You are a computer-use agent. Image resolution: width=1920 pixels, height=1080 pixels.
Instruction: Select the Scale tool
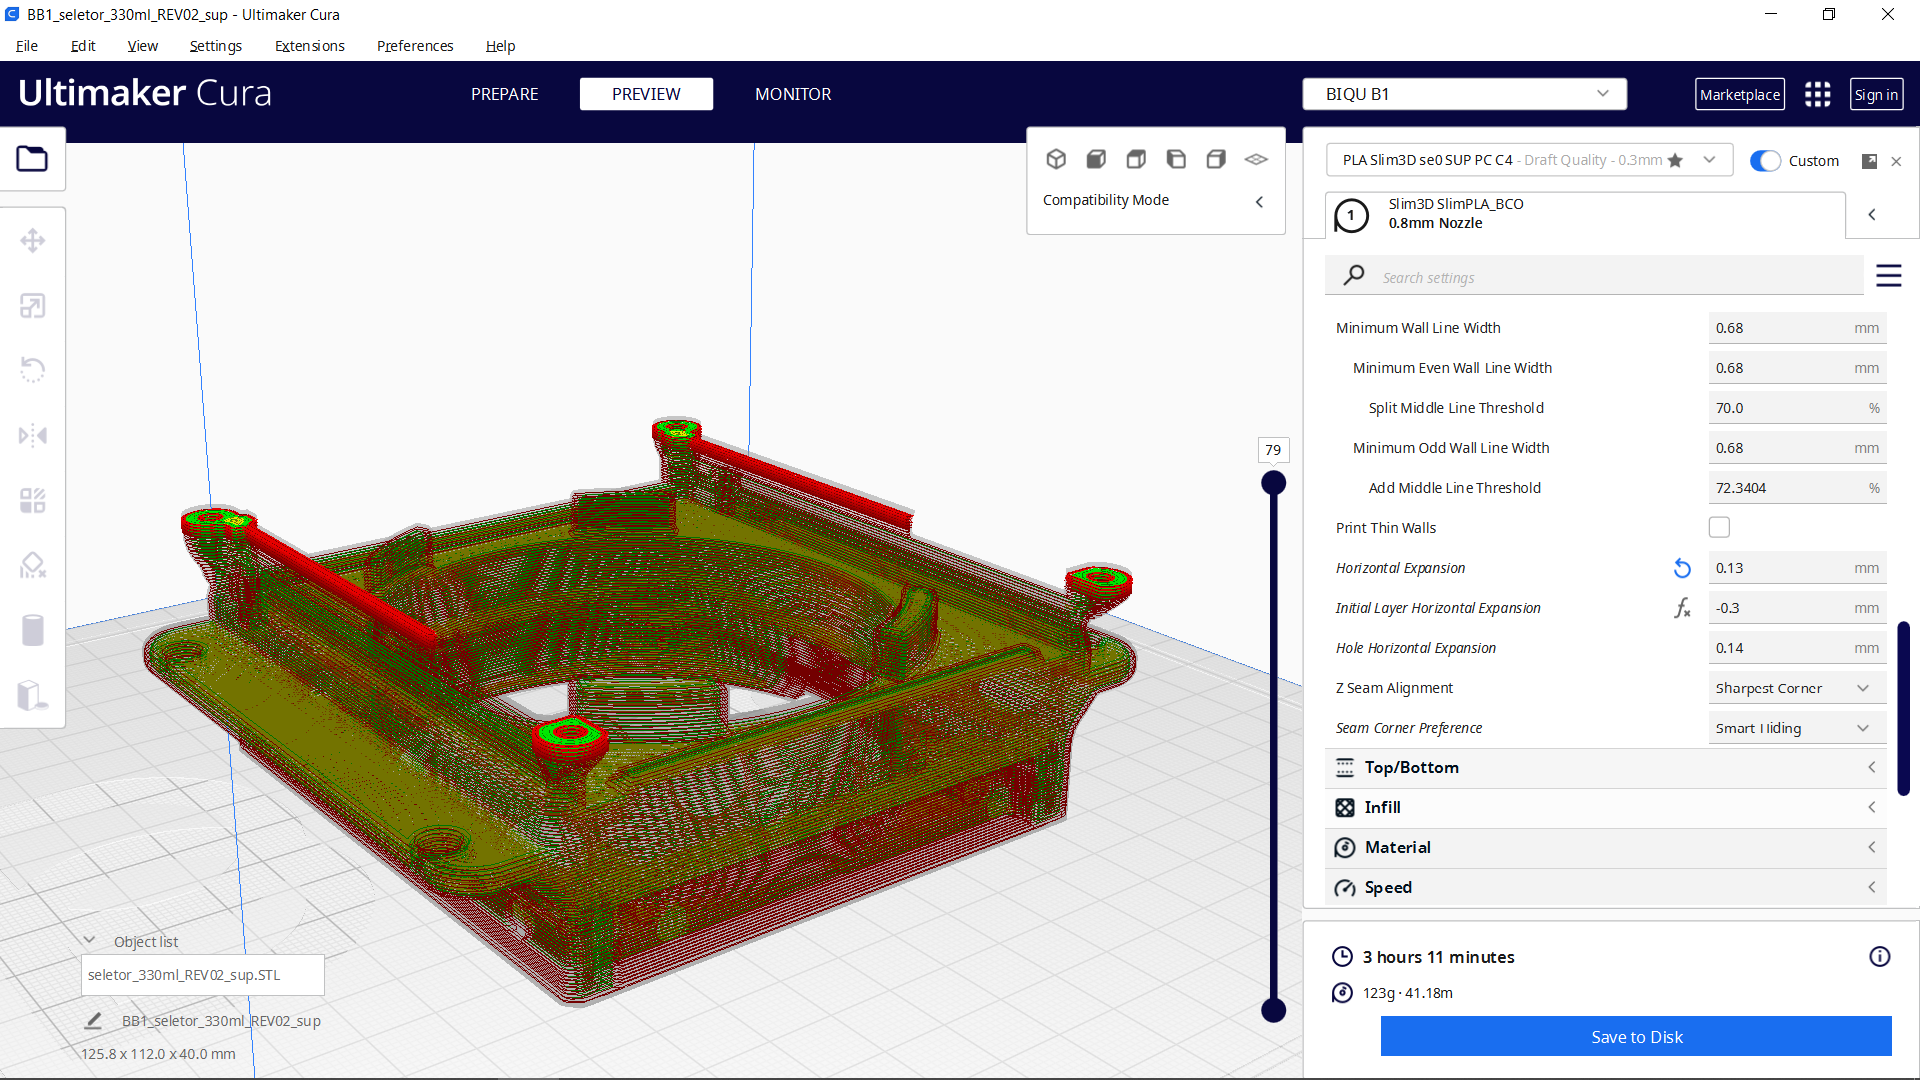pos(32,306)
